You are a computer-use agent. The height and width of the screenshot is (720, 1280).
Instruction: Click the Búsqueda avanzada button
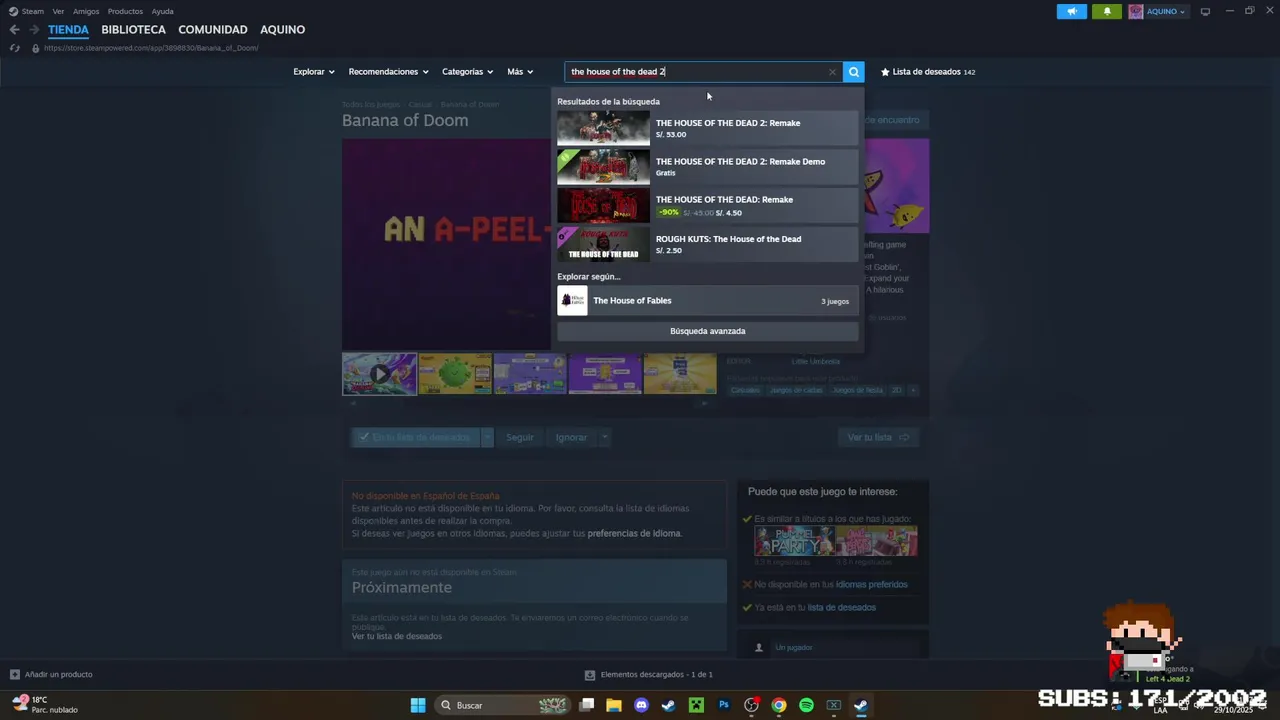pyautogui.click(x=707, y=331)
